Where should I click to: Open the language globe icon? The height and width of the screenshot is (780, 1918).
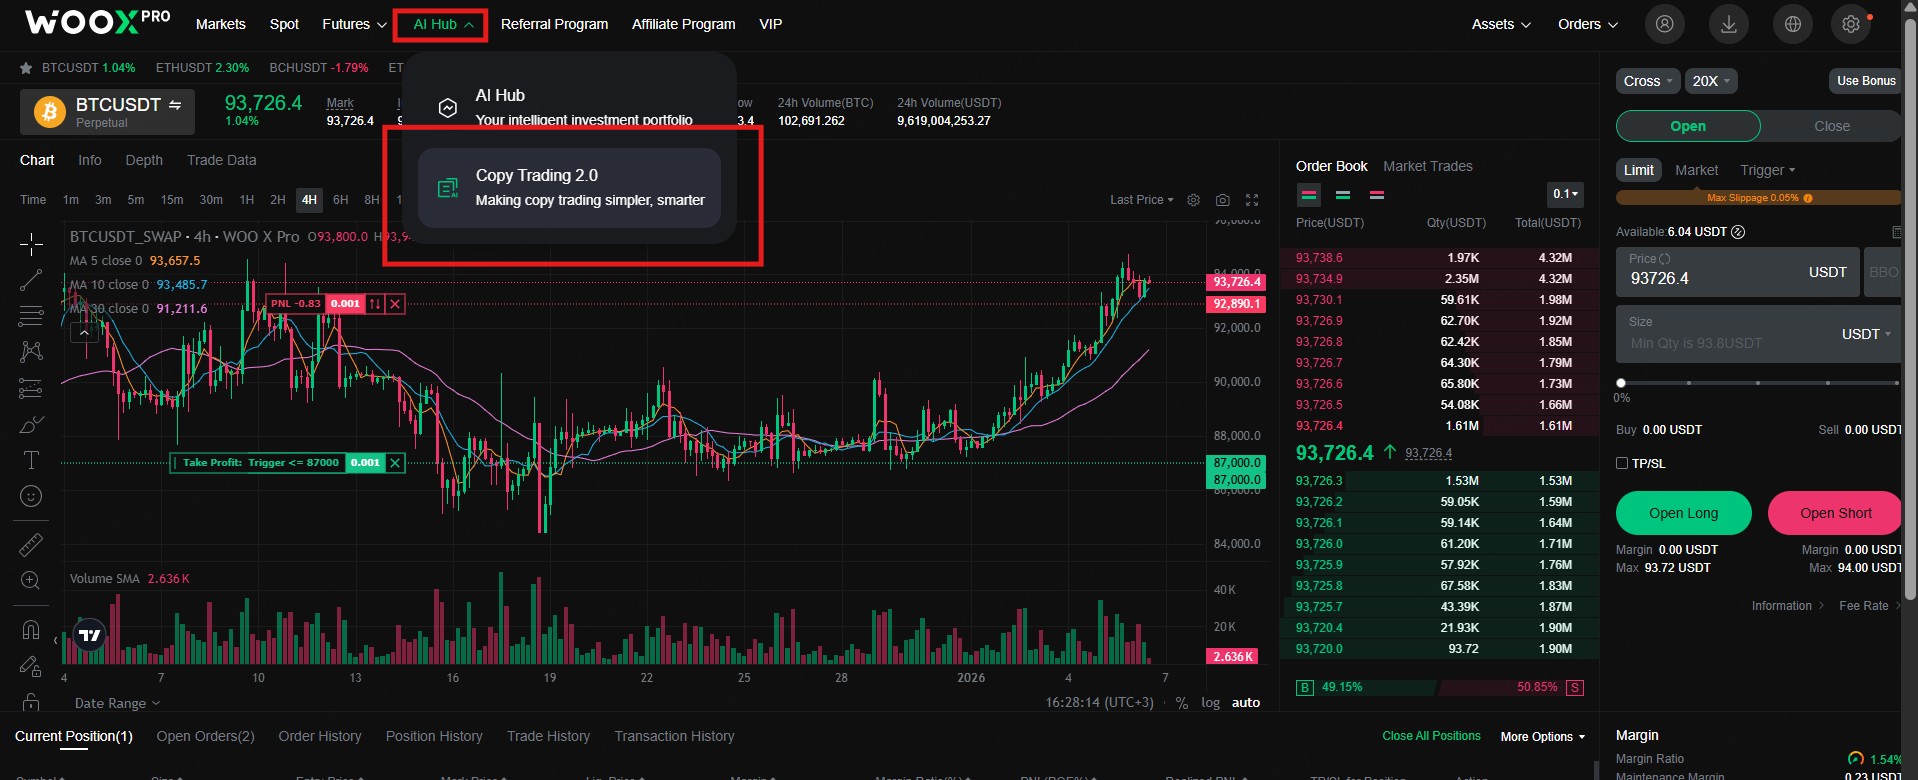tap(1792, 24)
